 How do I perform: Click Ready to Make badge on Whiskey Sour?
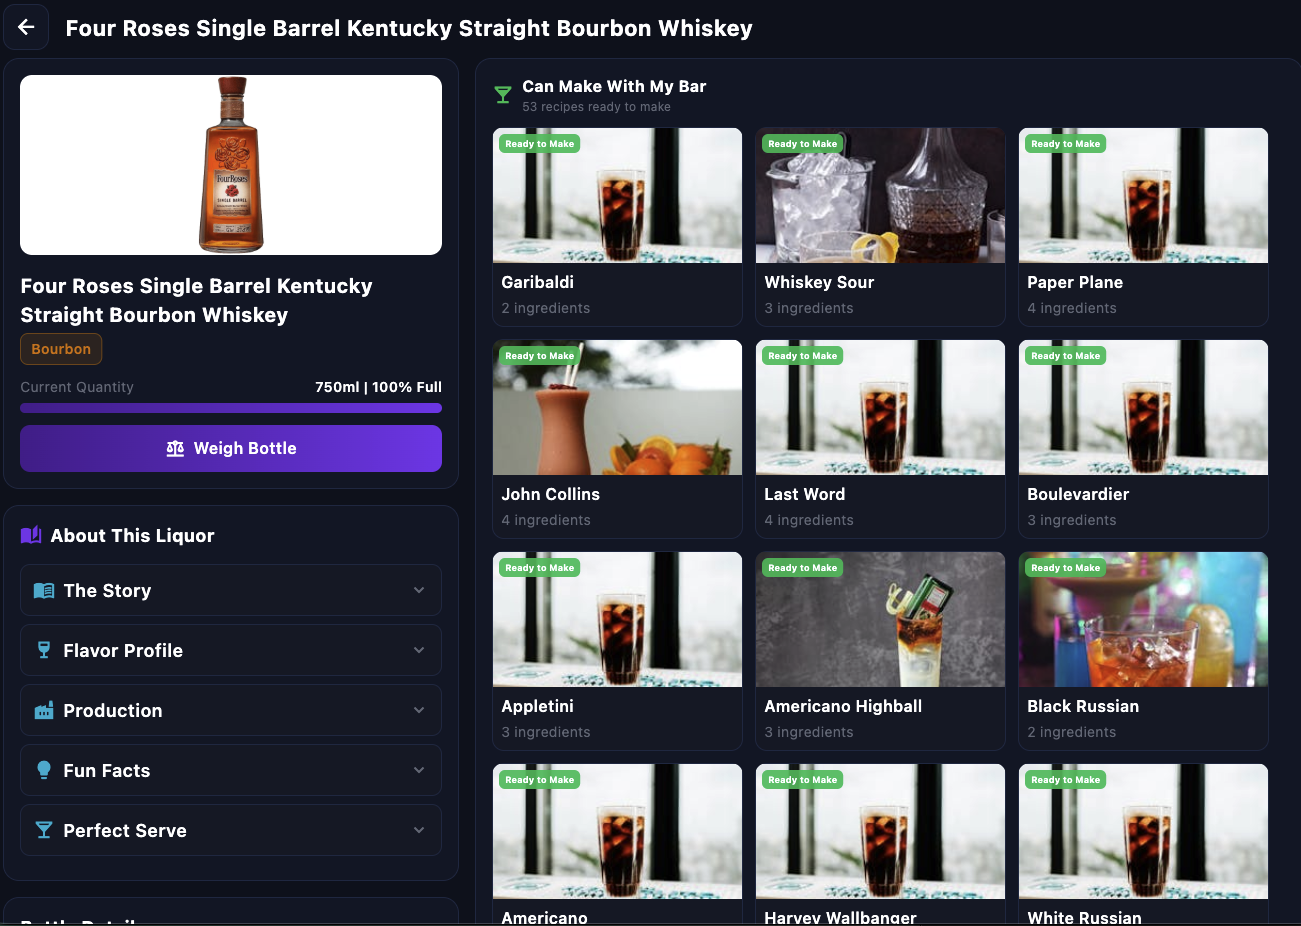(x=803, y=144)
